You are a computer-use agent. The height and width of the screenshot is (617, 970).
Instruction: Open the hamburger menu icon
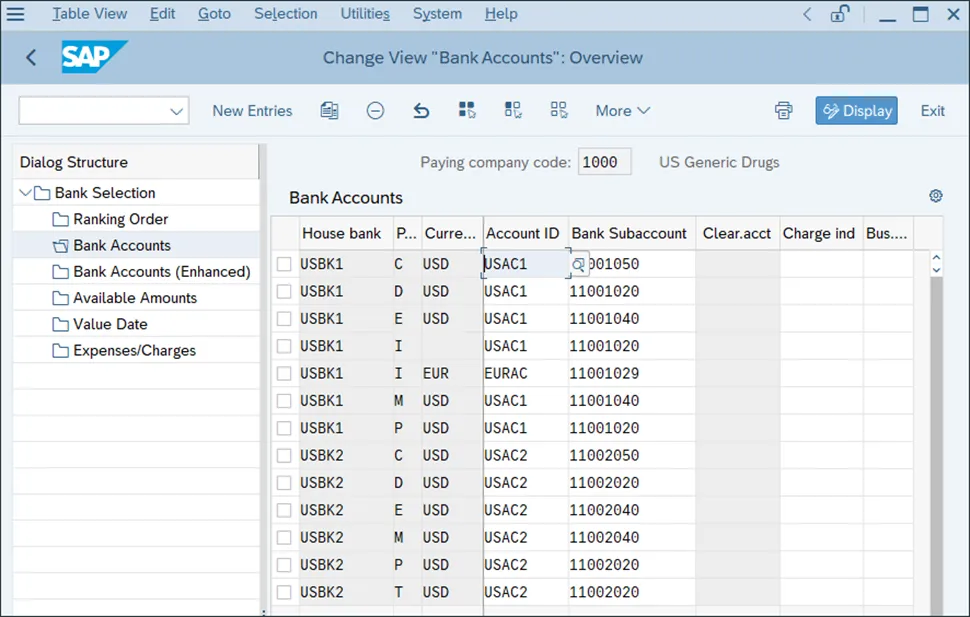(x=15, y=14)
